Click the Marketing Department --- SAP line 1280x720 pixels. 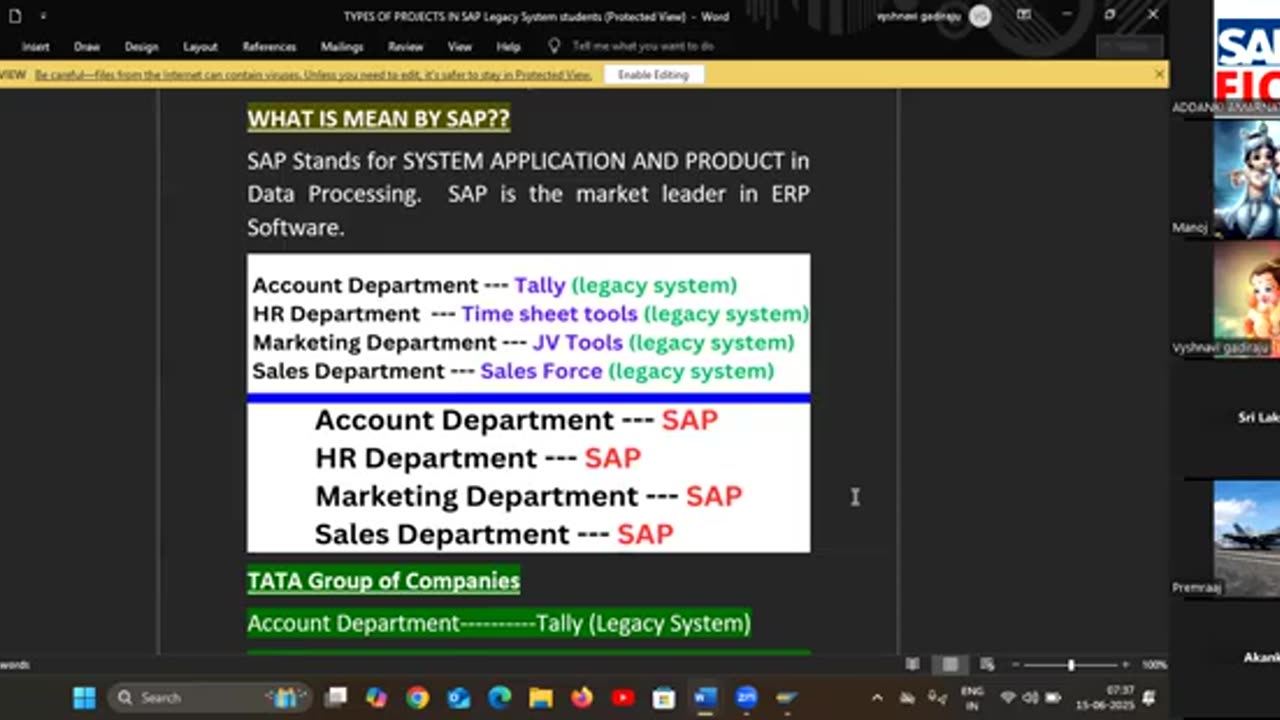click(528, 496)
